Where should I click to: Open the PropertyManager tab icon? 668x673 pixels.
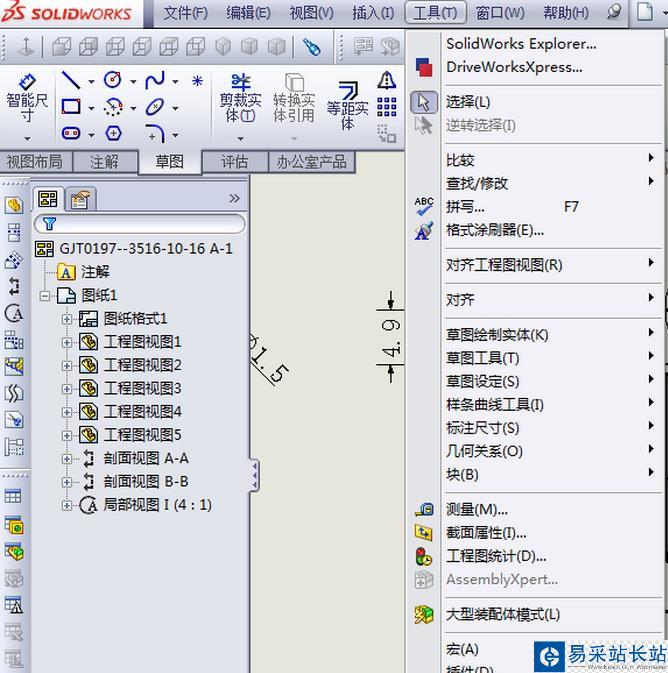(x=80, y=199)
